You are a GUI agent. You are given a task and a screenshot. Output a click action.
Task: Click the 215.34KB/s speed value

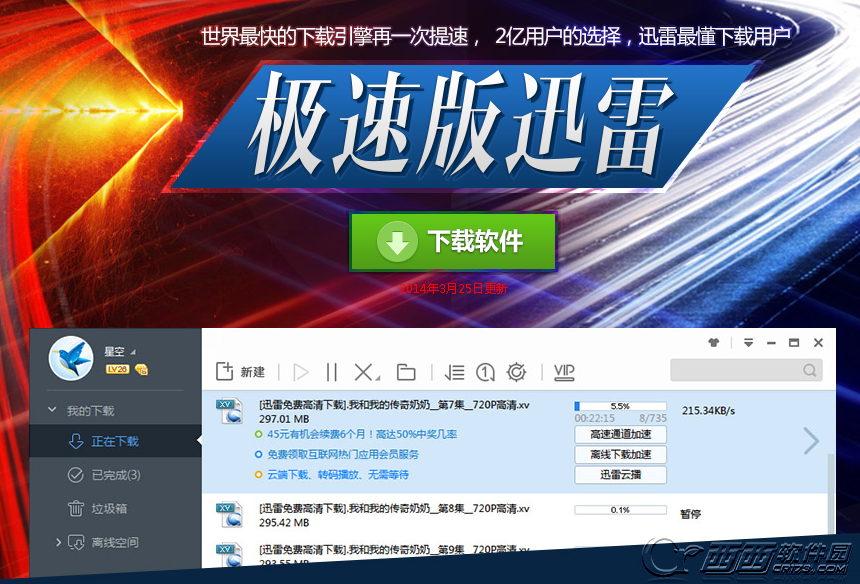708,410
